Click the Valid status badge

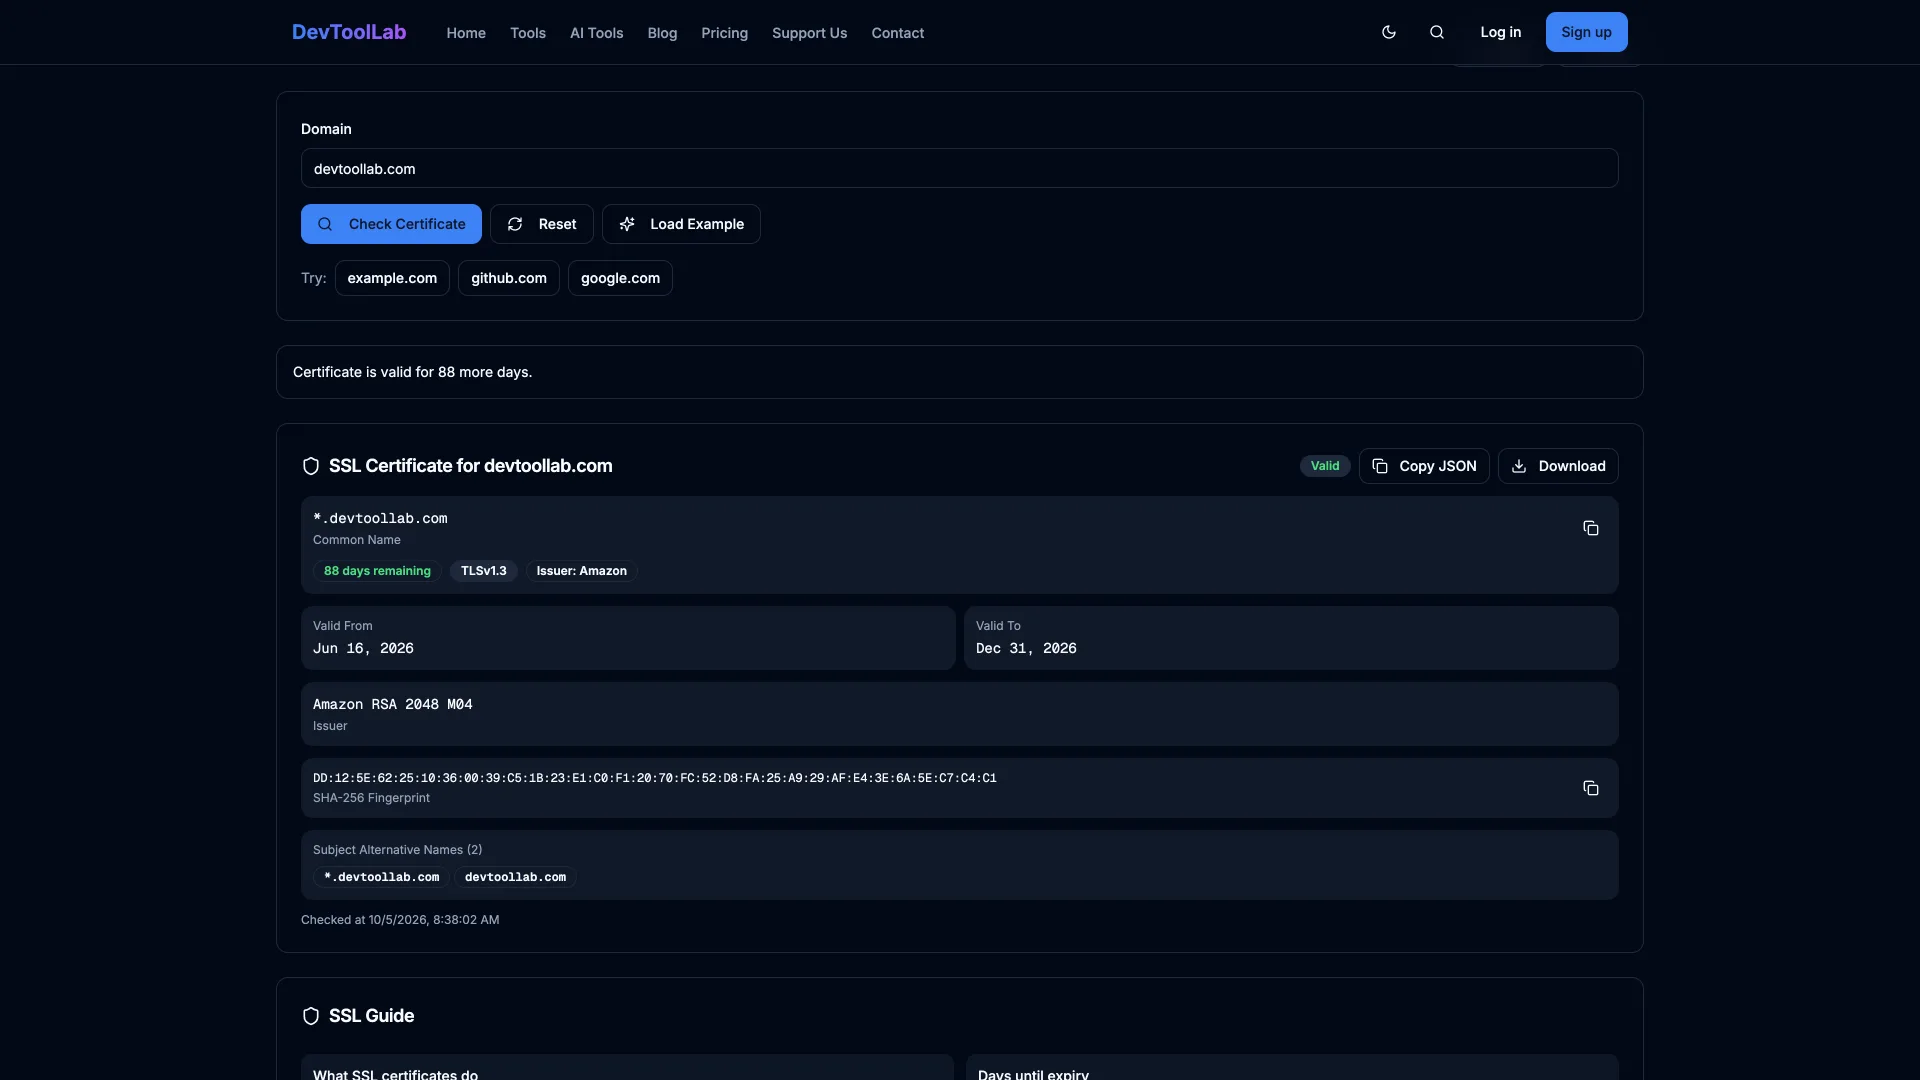[1325, 466]
